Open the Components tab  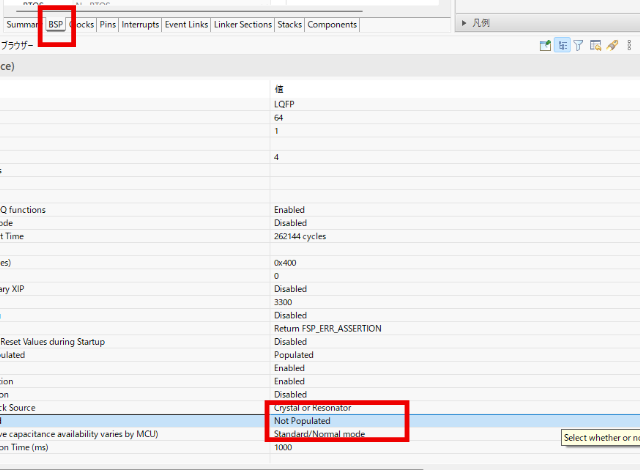pyautogui.click(x=332, y=25)
